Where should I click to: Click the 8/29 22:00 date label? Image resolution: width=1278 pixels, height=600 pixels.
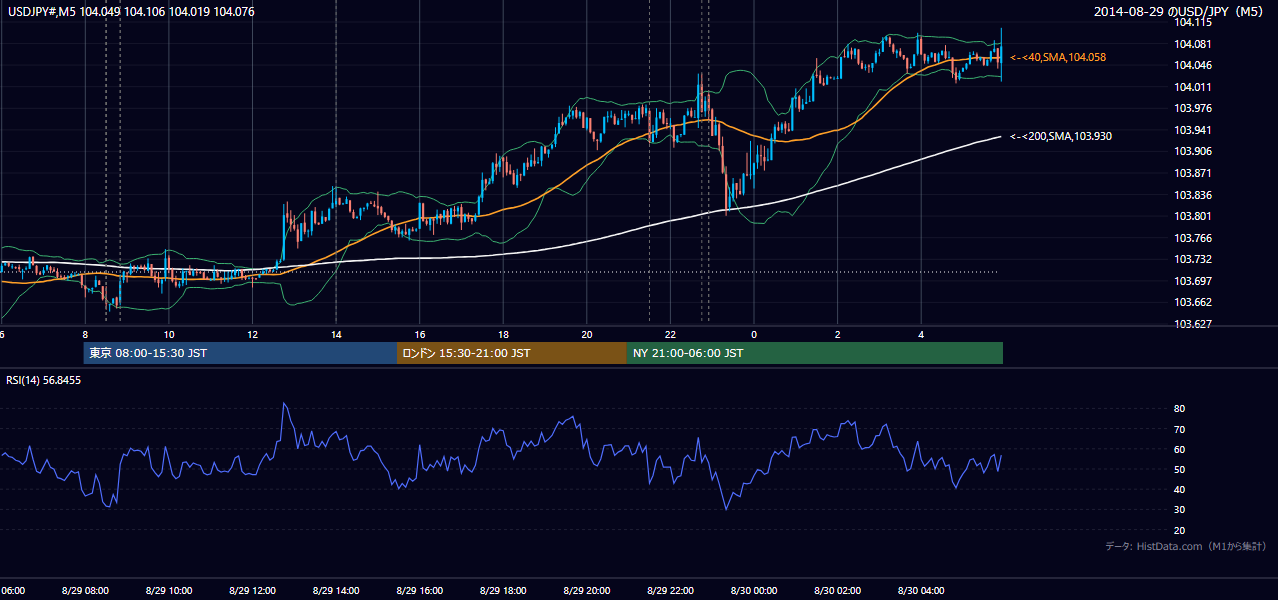coord(670,591)
